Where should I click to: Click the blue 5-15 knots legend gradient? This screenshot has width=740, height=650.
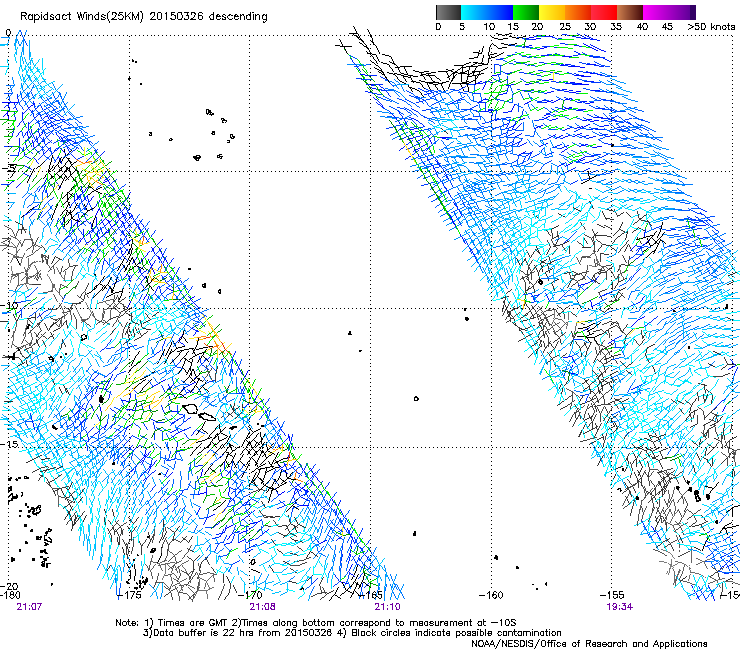coord(487,12)
